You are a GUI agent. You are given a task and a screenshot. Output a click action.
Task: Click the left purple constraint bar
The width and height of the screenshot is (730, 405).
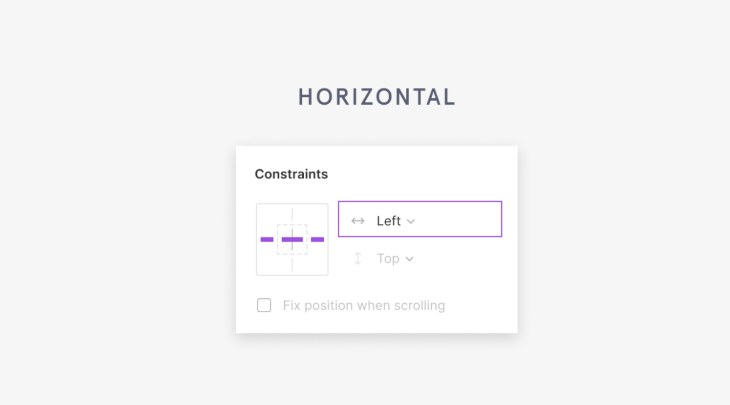267,240
